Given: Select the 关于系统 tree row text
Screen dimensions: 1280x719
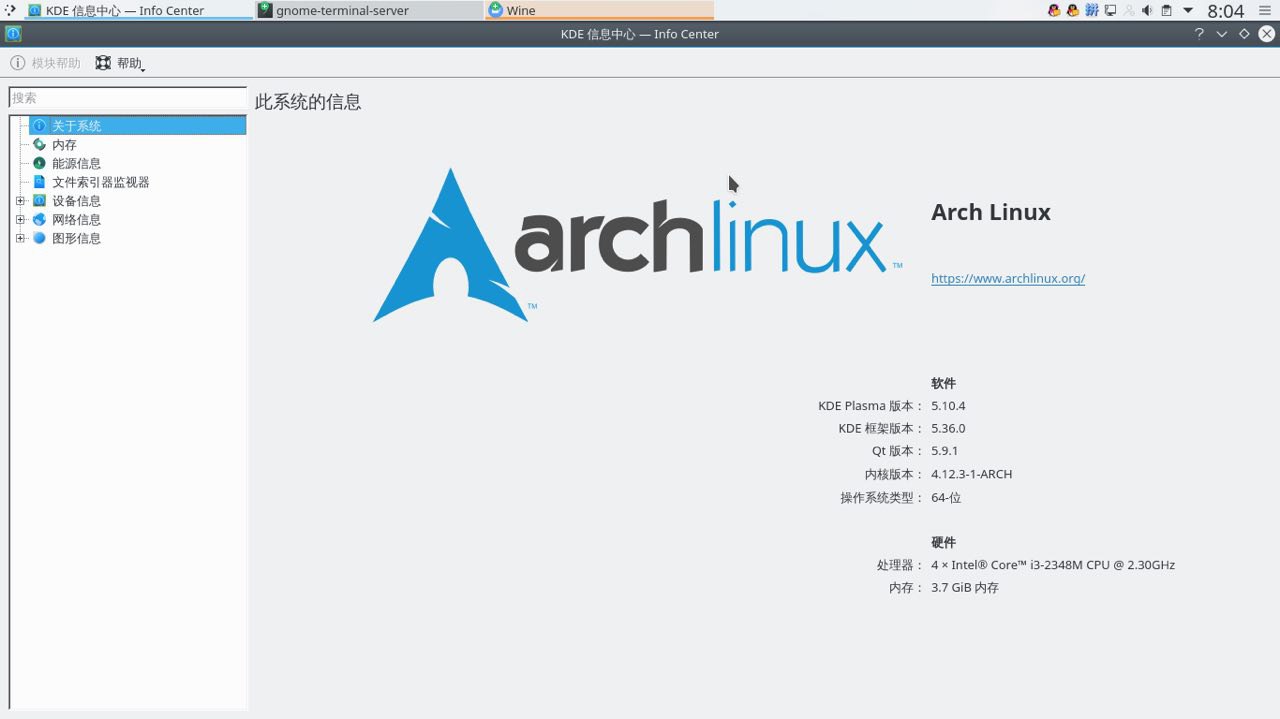Looking at the screenshot, I should pos(77,126).
